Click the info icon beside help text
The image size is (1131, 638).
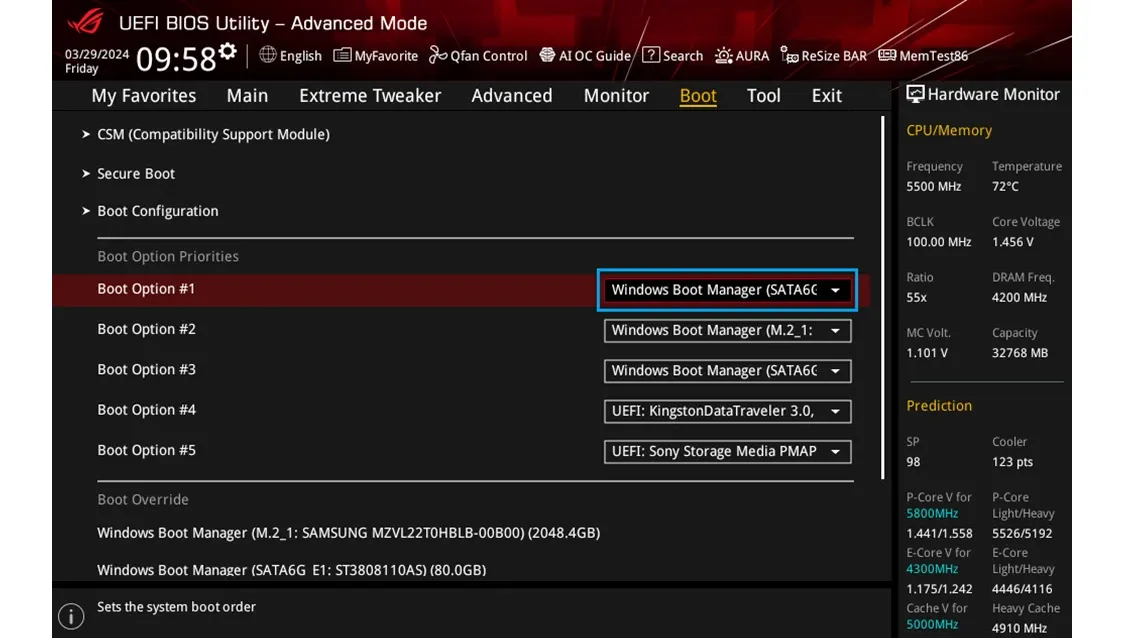click(71, 616)
